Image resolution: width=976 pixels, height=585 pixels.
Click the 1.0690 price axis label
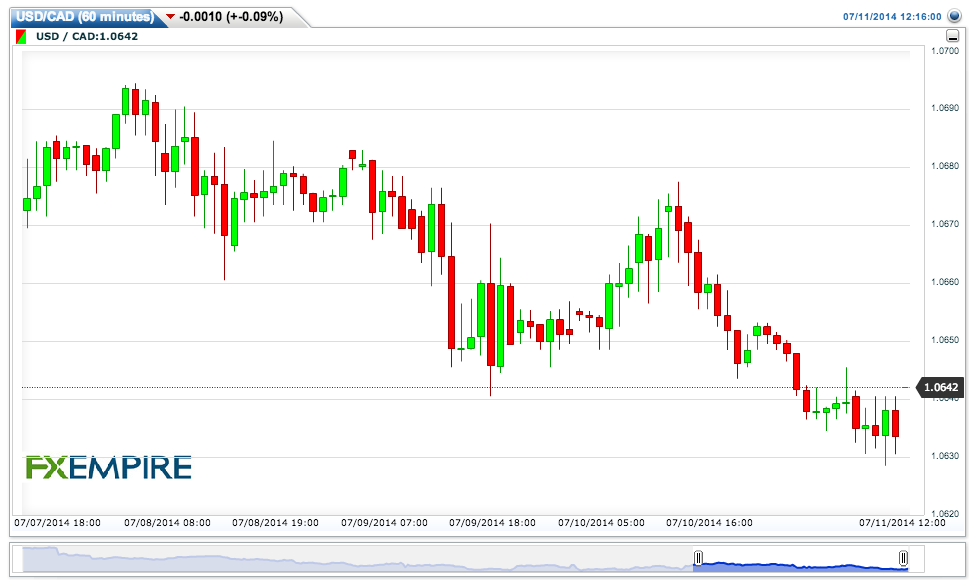(945, 108)
